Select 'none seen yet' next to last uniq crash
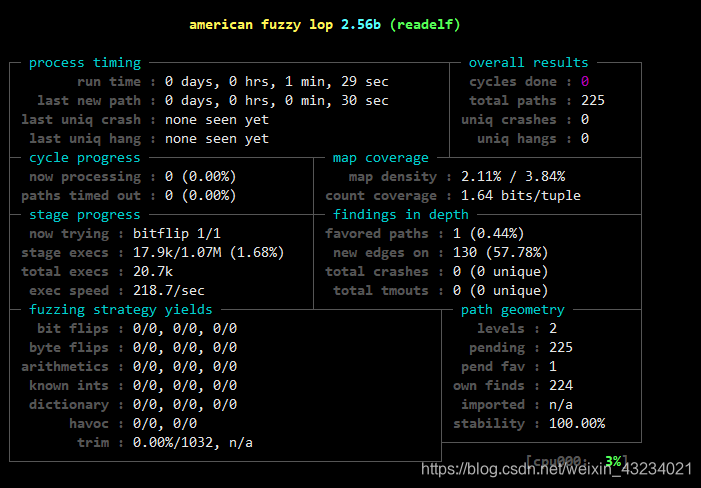 click(x=217, y=120)
